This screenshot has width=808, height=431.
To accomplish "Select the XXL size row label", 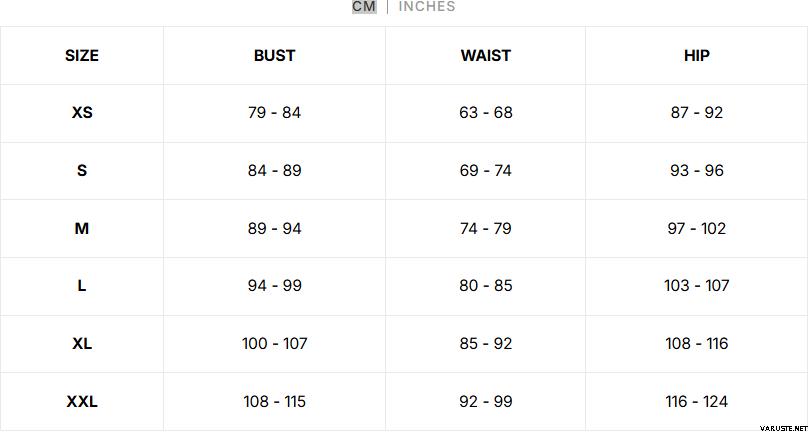I will pos(82,402).
